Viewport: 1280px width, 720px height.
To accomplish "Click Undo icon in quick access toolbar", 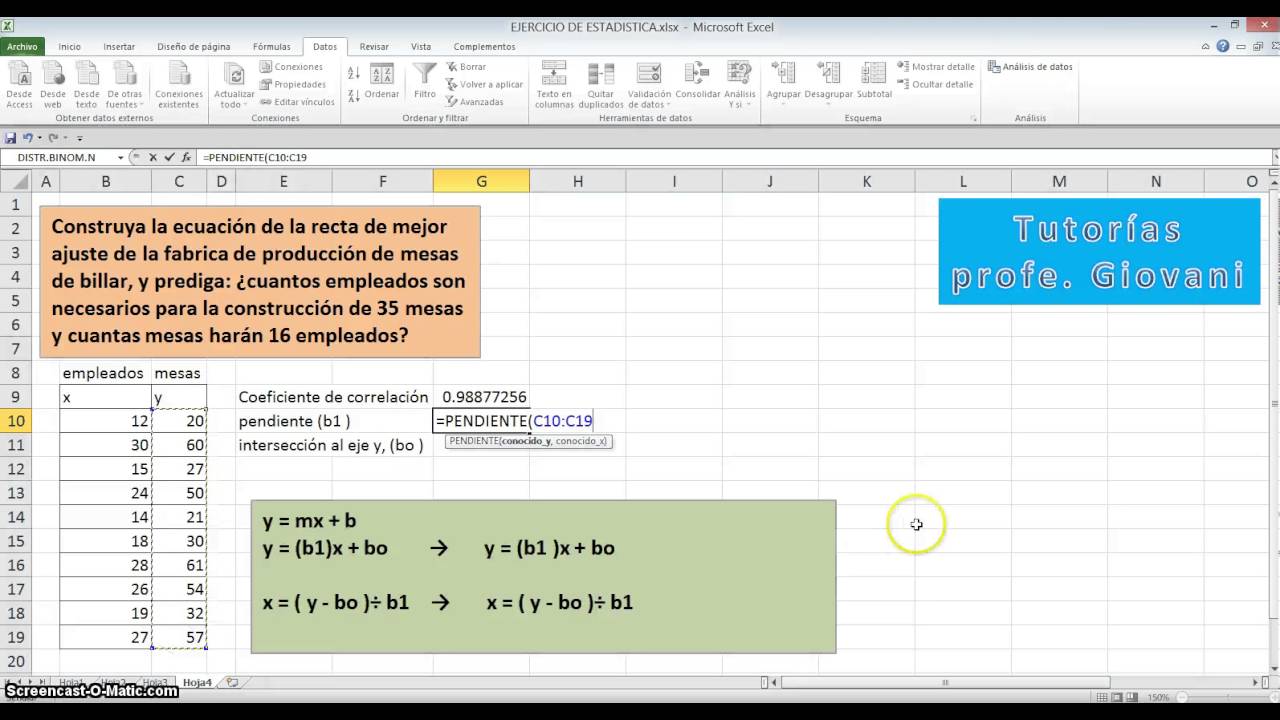I will click(x=27, y=138).
